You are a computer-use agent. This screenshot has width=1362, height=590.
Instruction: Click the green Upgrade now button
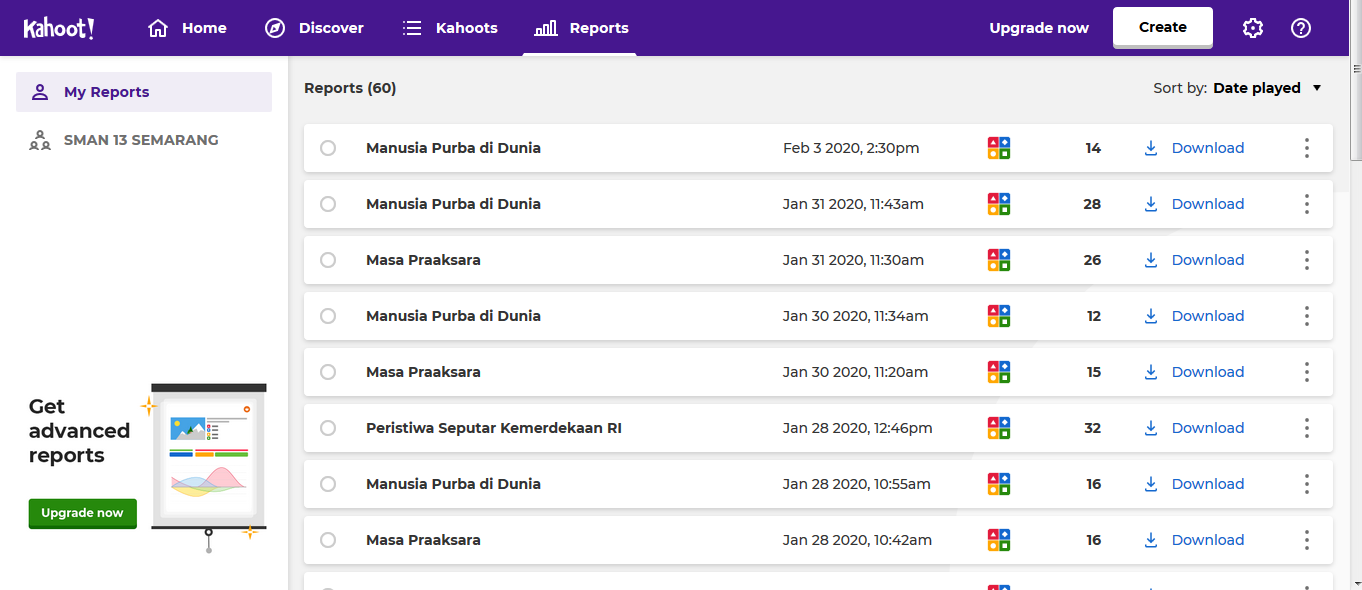pyautogui.click(x=82, y=513)
